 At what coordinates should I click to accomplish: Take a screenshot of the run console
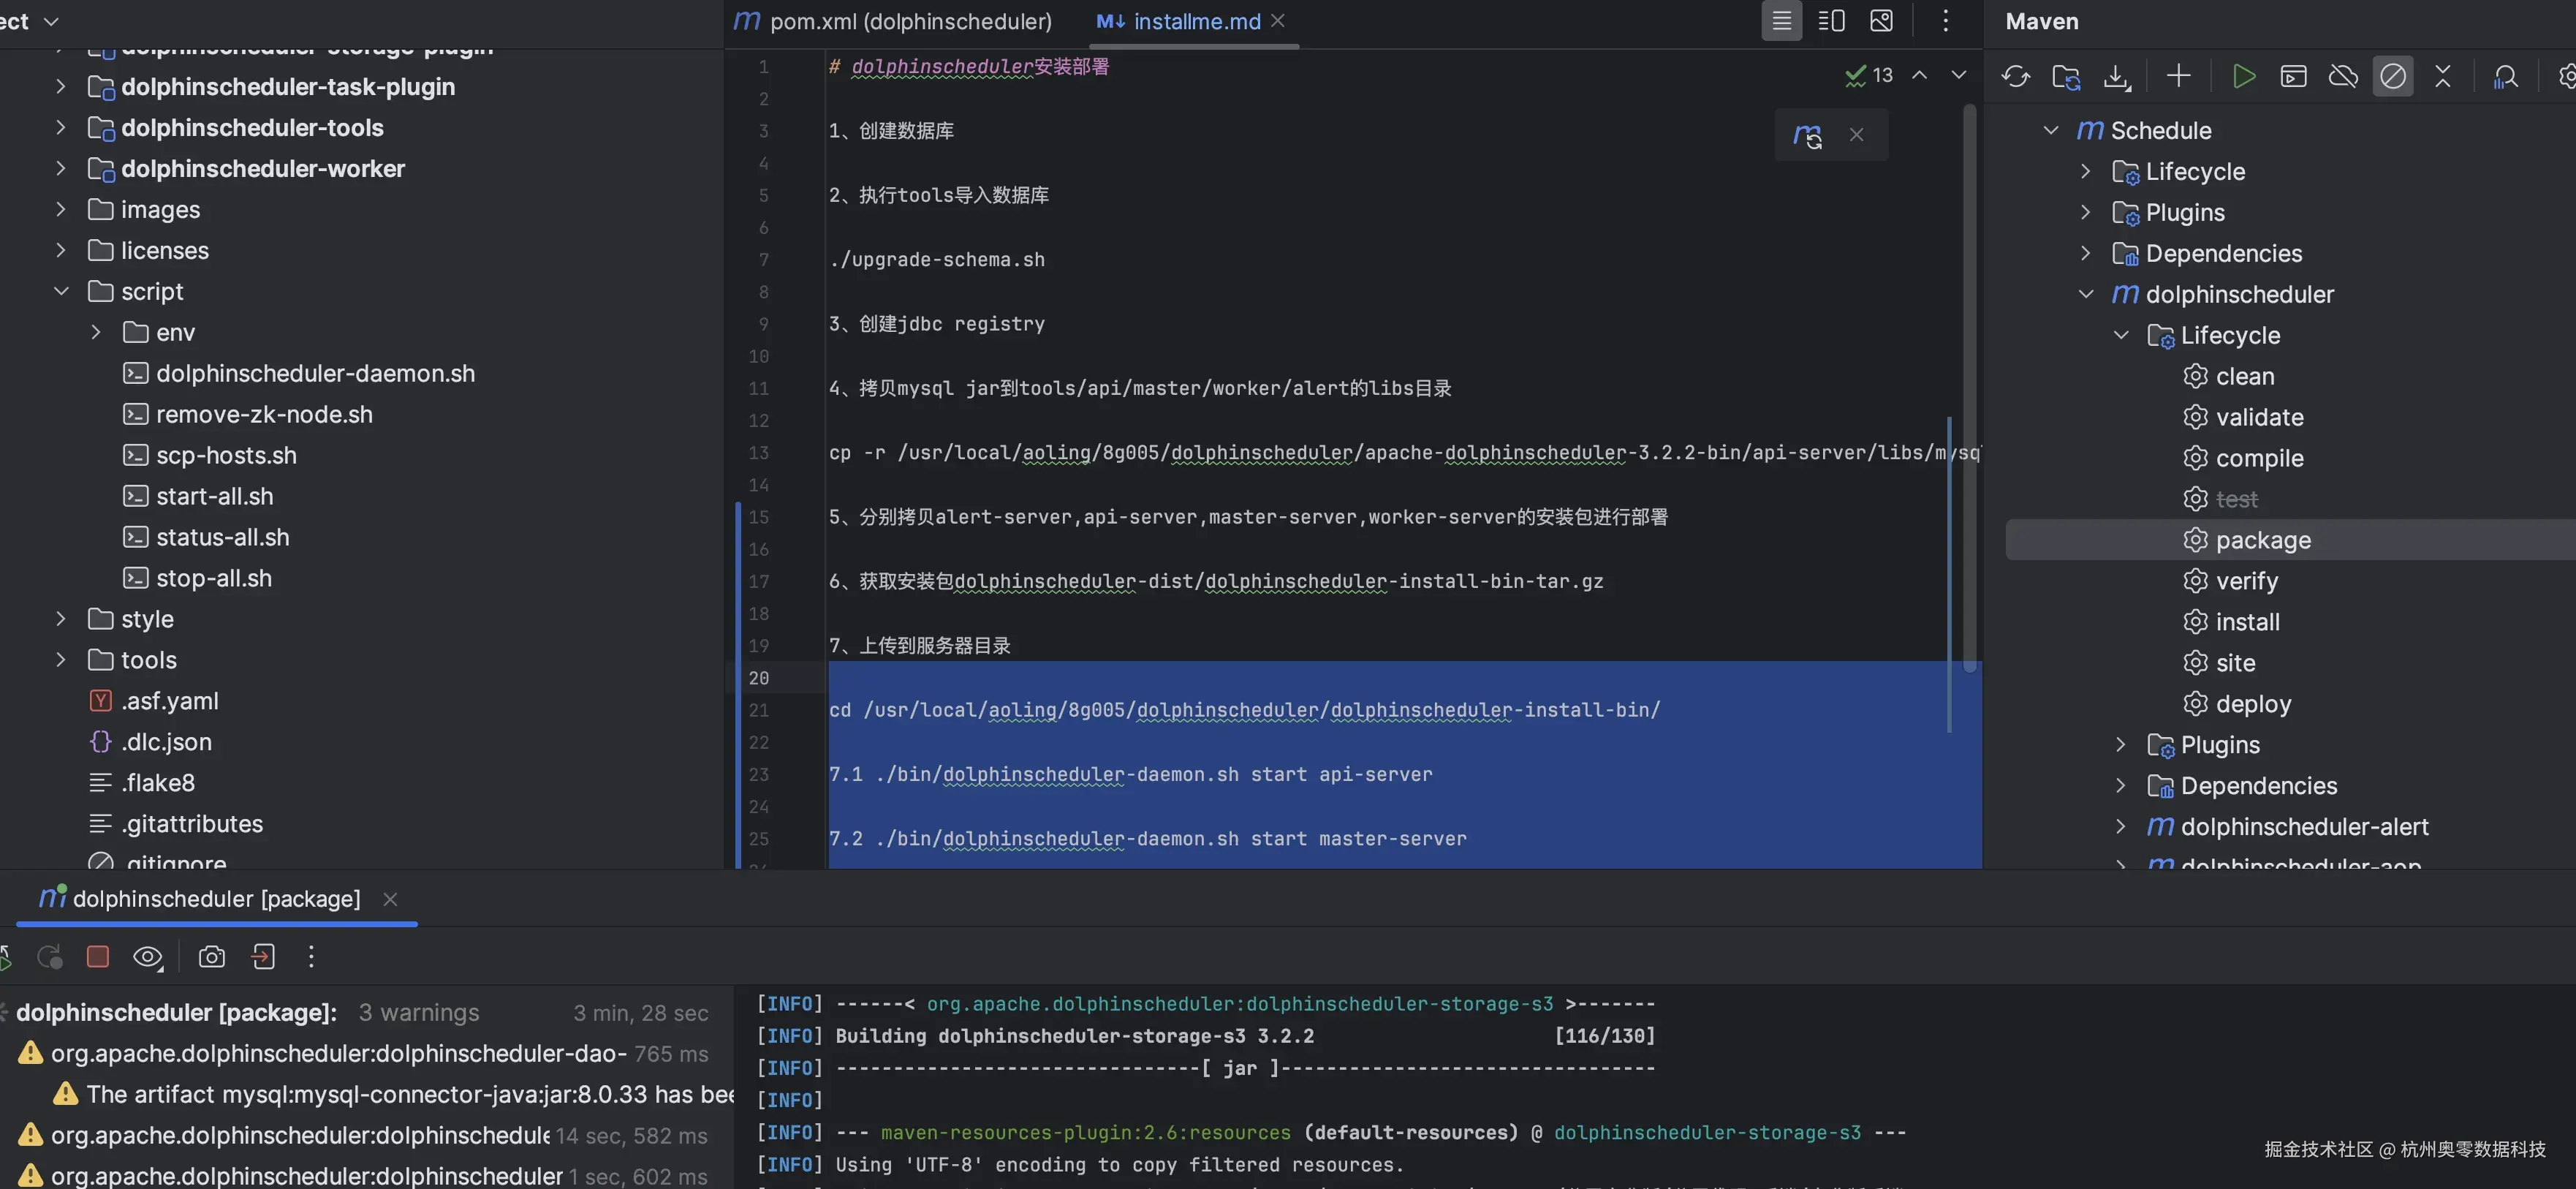[211, 956]
